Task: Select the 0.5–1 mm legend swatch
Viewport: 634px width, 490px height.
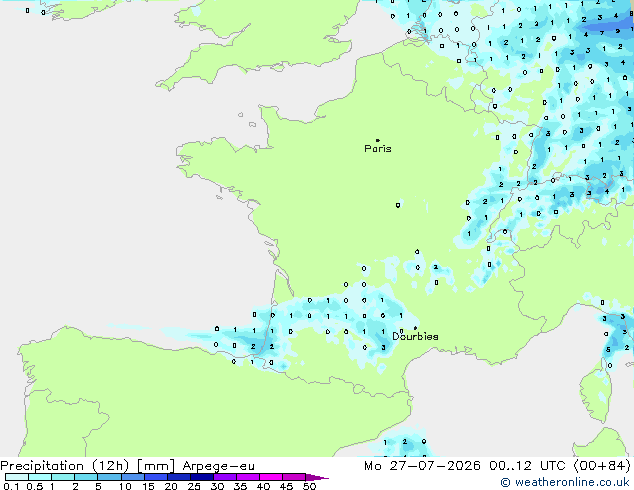Action: pos(40,477)
